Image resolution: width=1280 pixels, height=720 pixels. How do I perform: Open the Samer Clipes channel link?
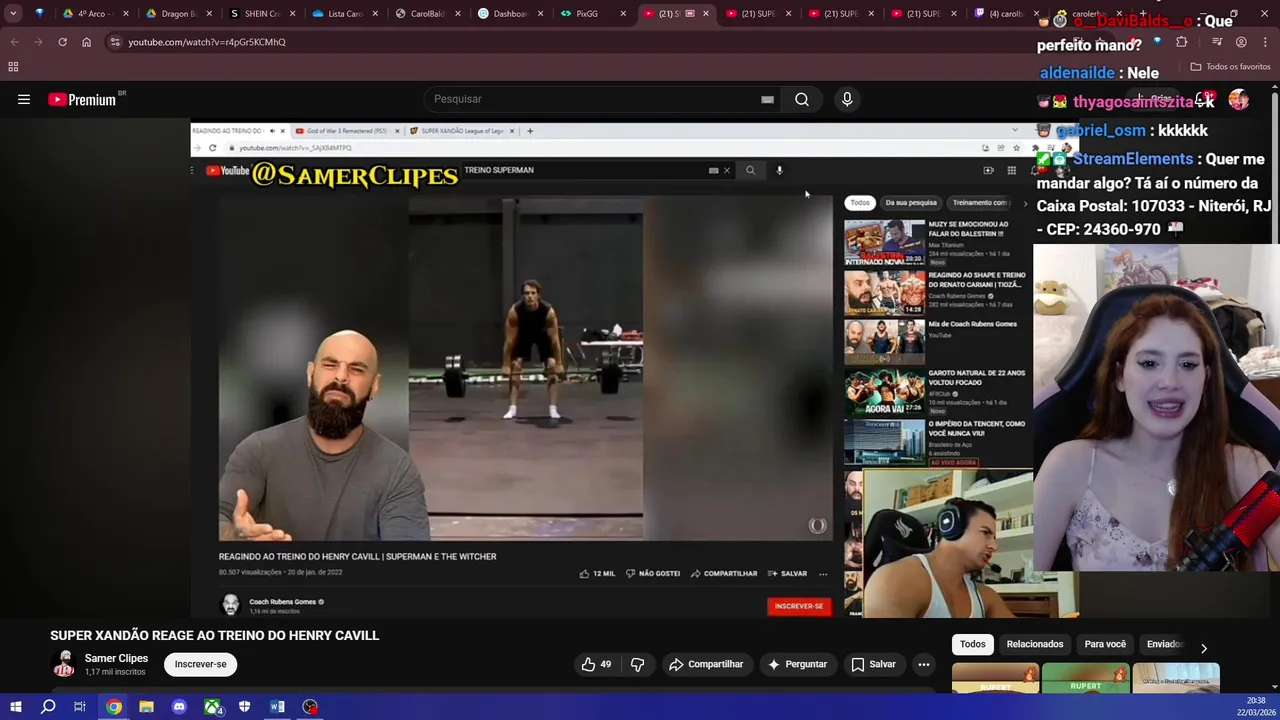coord(116,658)
